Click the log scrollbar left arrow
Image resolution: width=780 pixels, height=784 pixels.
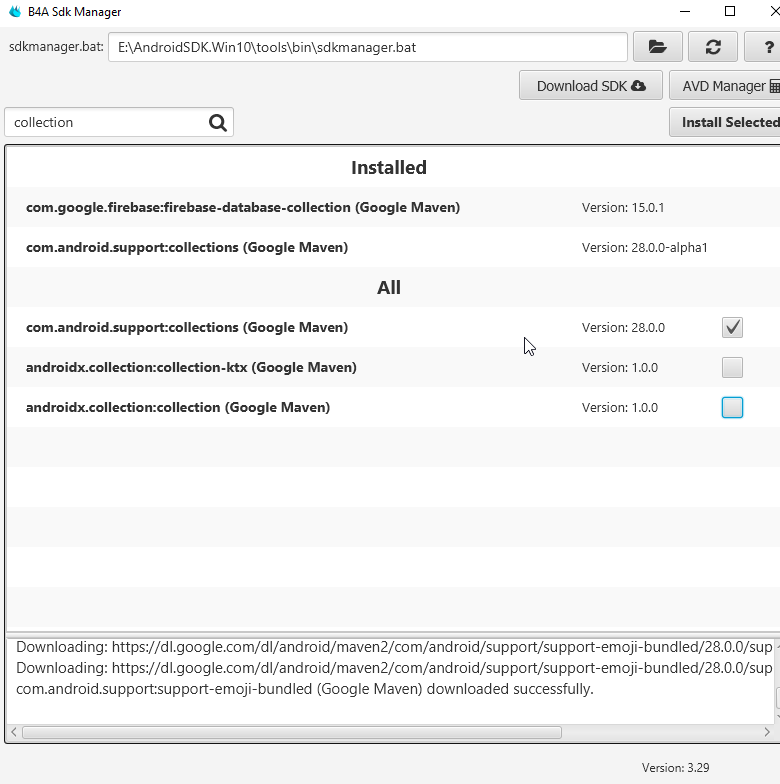coord(14,732)
